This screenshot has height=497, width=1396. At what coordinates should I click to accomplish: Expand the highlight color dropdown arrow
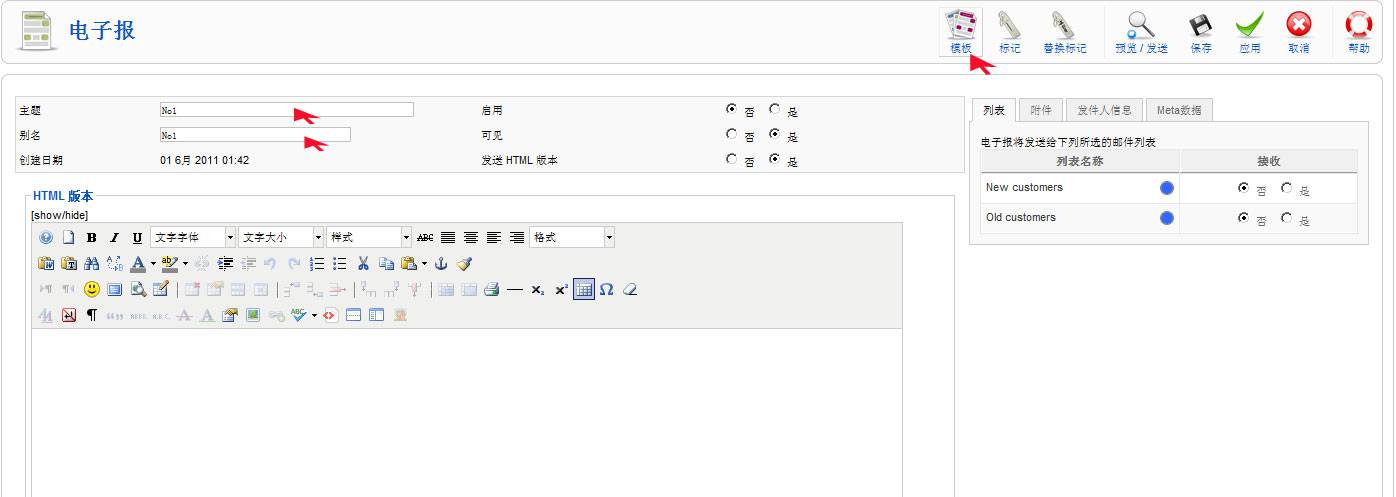click(x=185, y=264)
